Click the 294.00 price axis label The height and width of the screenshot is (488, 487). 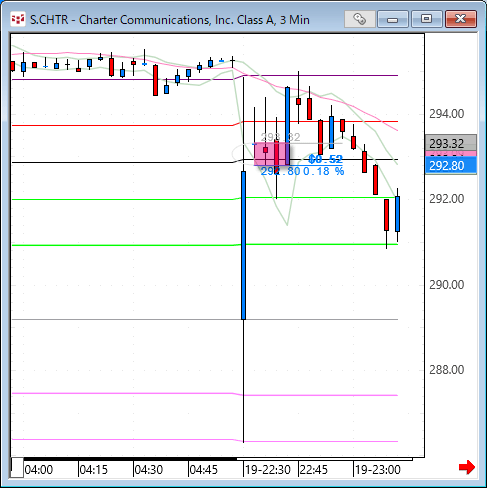446,114
